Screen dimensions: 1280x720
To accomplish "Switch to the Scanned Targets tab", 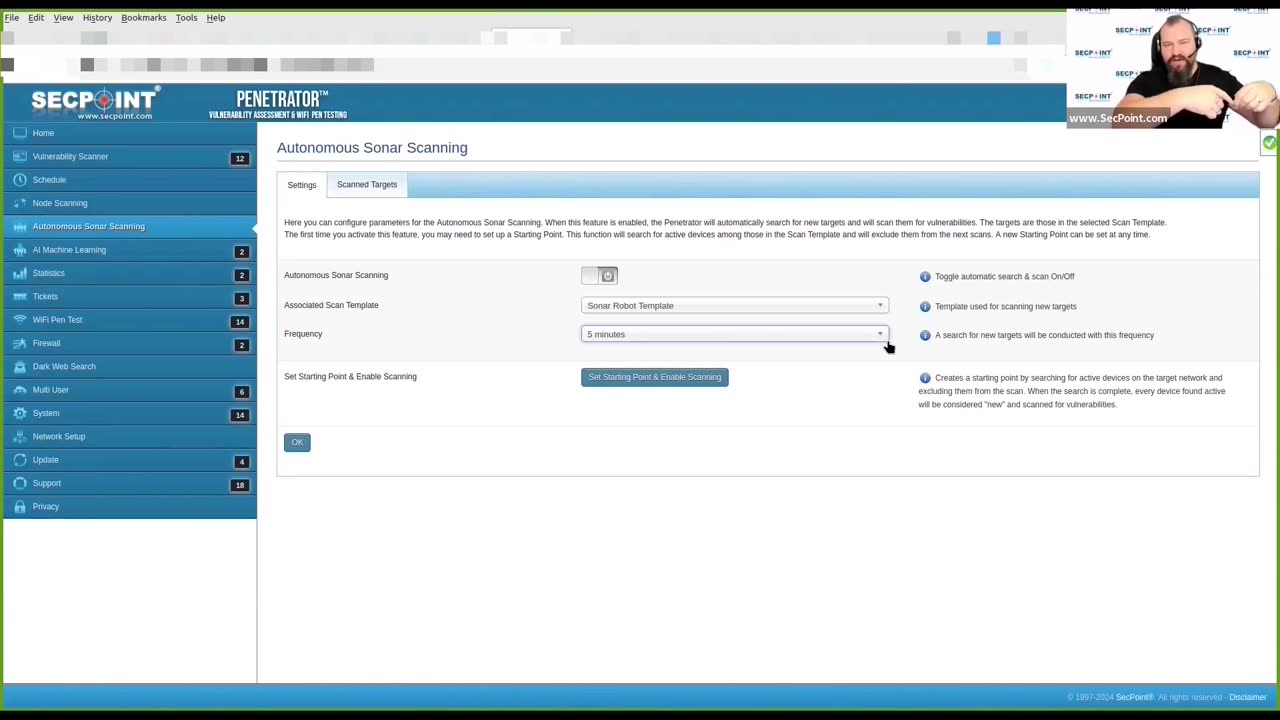I will pos(367,184).
